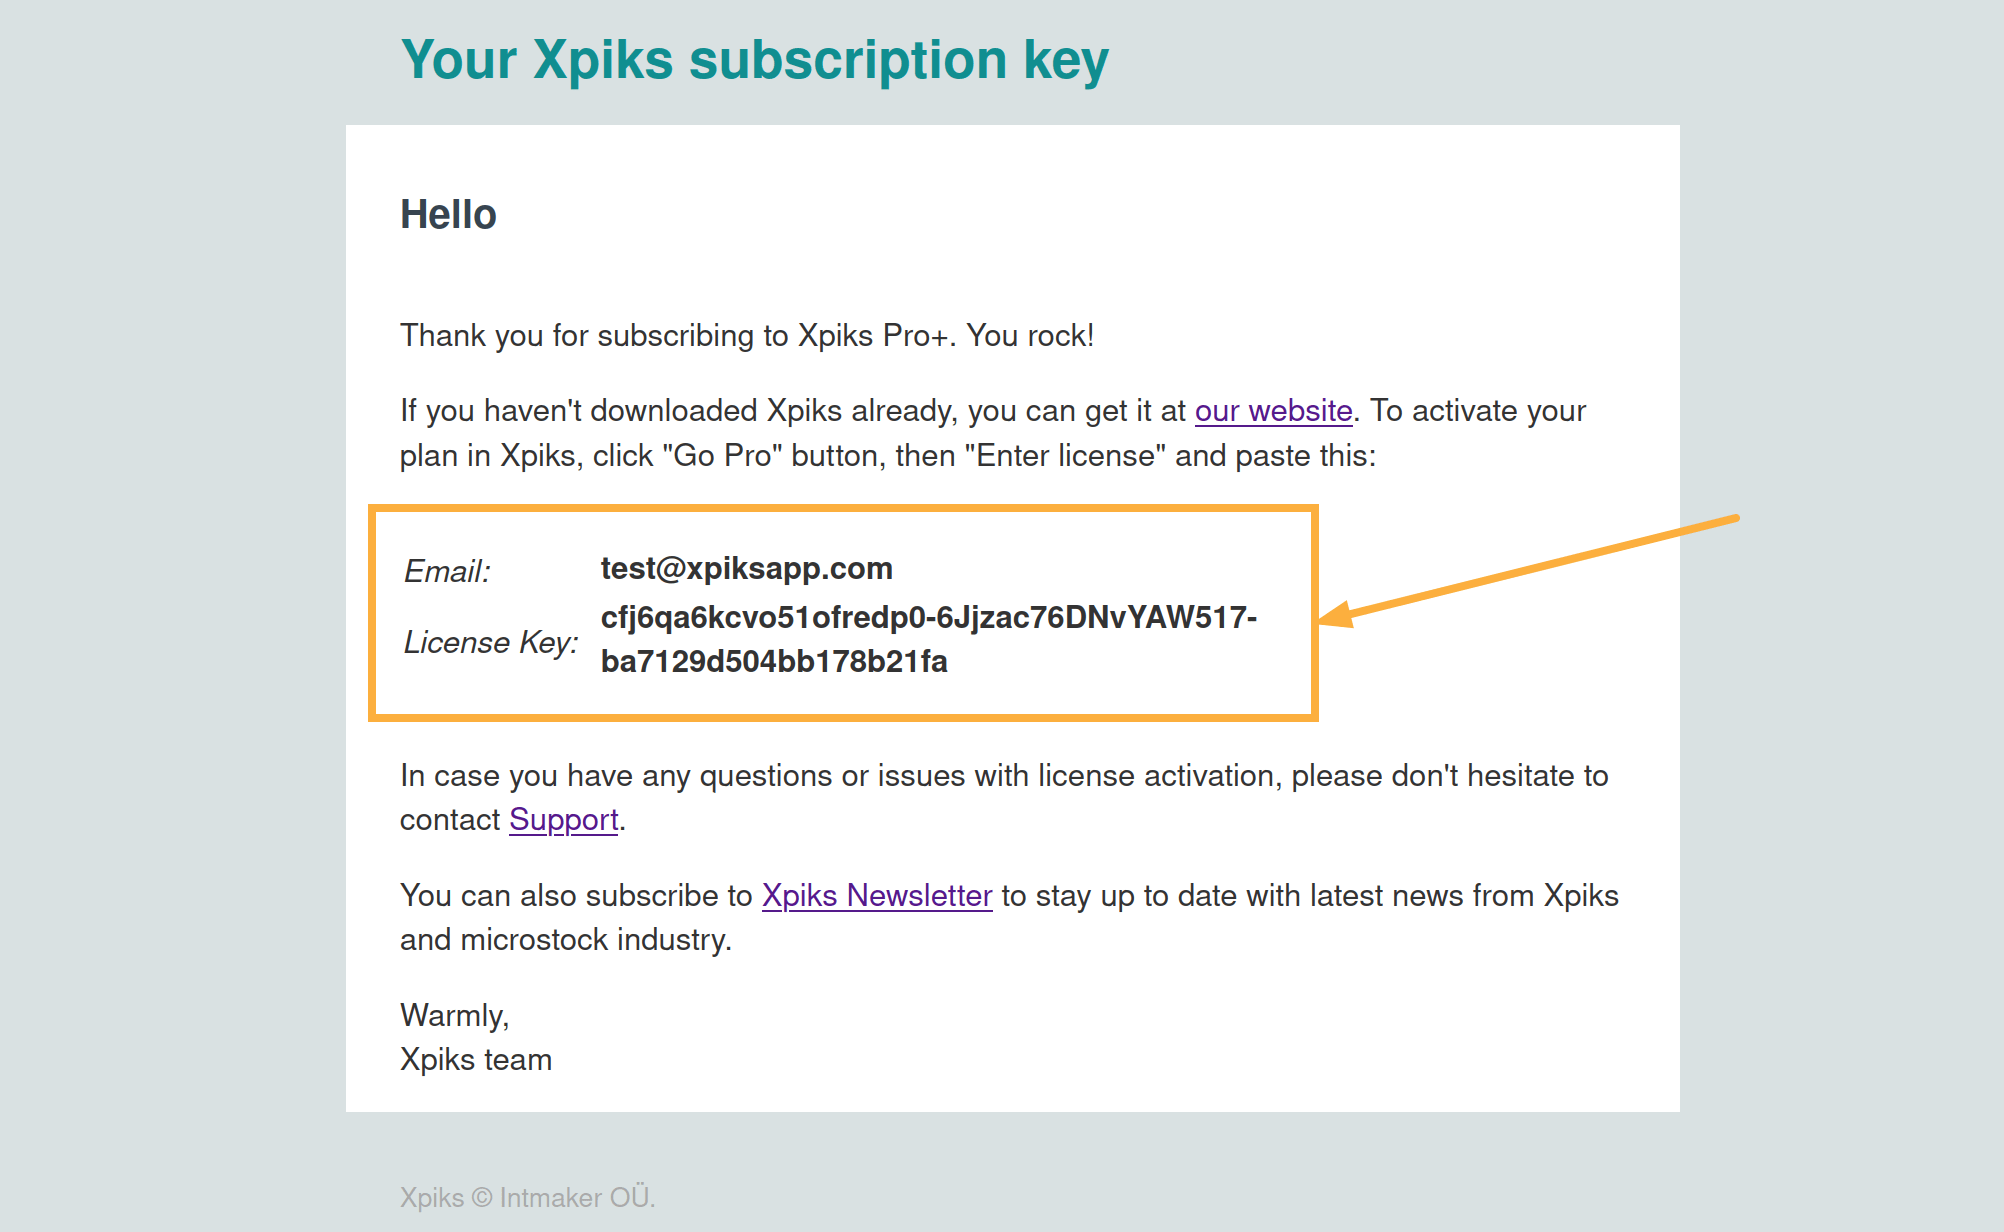This screenshot has height=1232, width=2004.
Task: Click the "Warmly," sign-off text
Action: pos(454,1015)
